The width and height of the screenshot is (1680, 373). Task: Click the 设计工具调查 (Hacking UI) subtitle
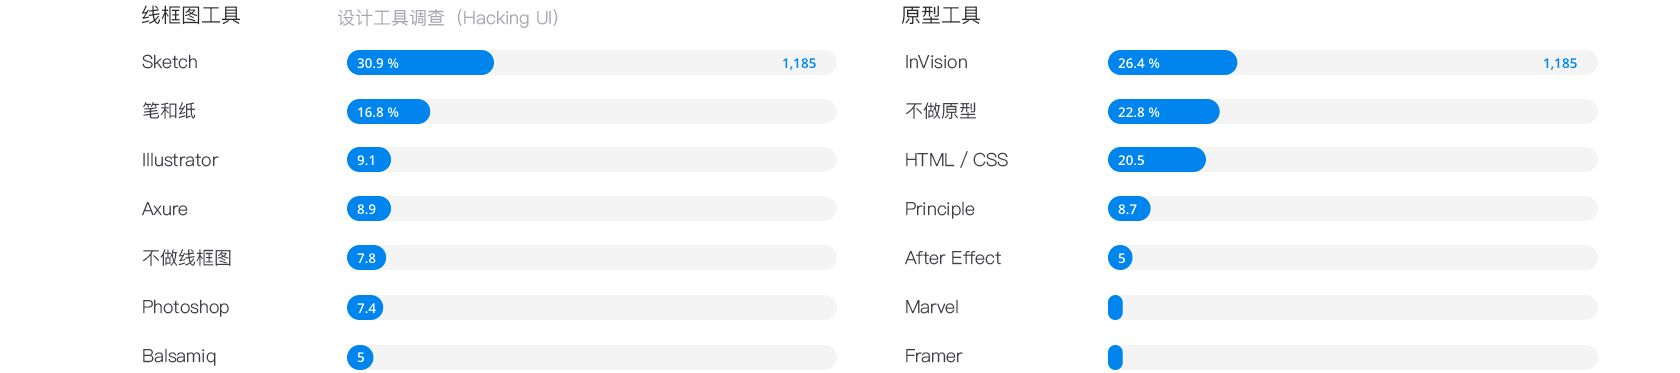(448, 18)
